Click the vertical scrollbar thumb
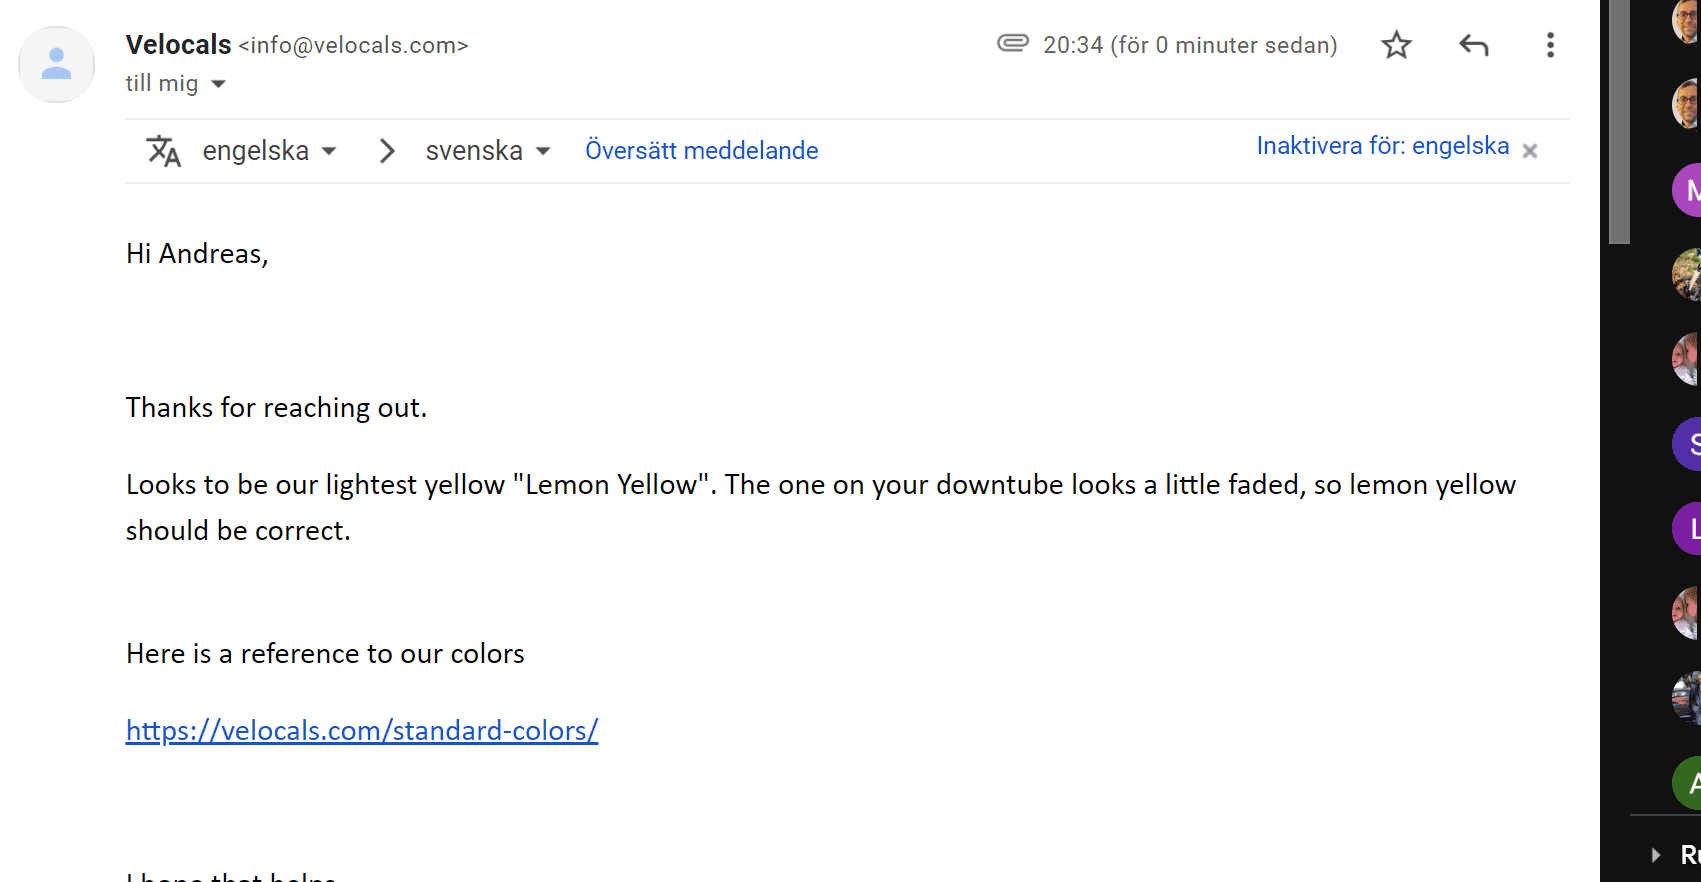1701x882 pixels. pos(1619,120)
